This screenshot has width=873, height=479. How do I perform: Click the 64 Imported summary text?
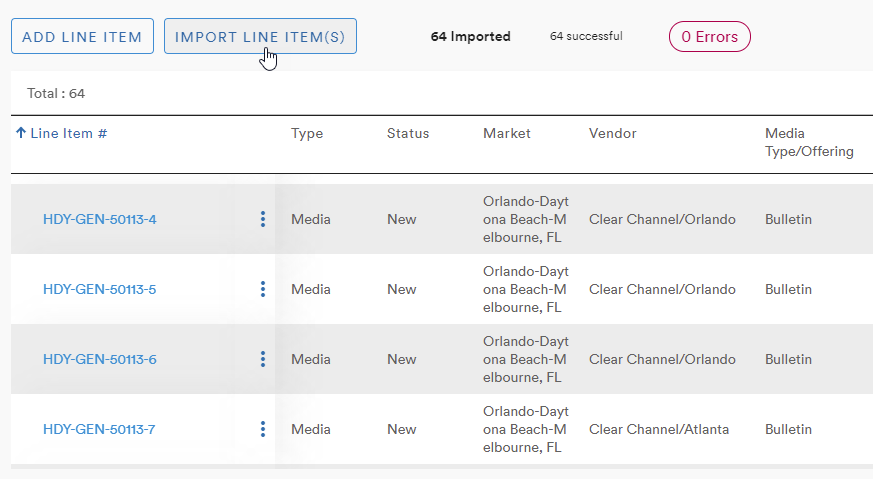click(x=470, y=36)
